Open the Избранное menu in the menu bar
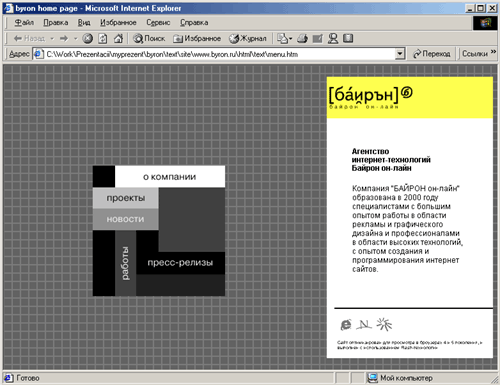500x385 pixels. (118, 22)
